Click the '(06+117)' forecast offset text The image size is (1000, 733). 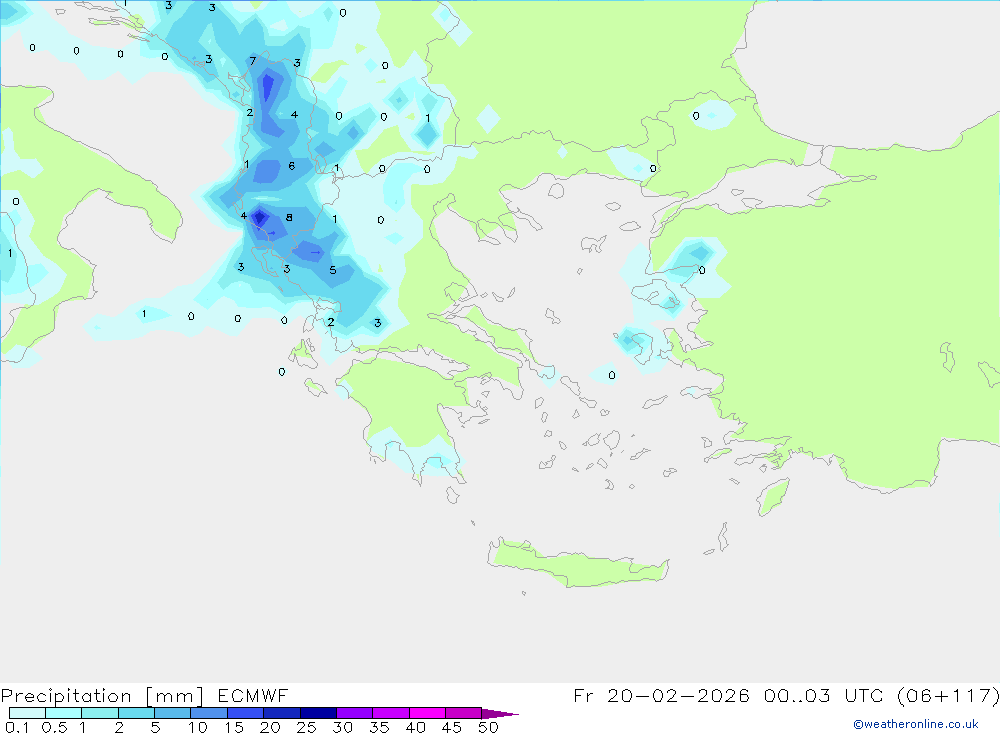[x=948, y=695]
